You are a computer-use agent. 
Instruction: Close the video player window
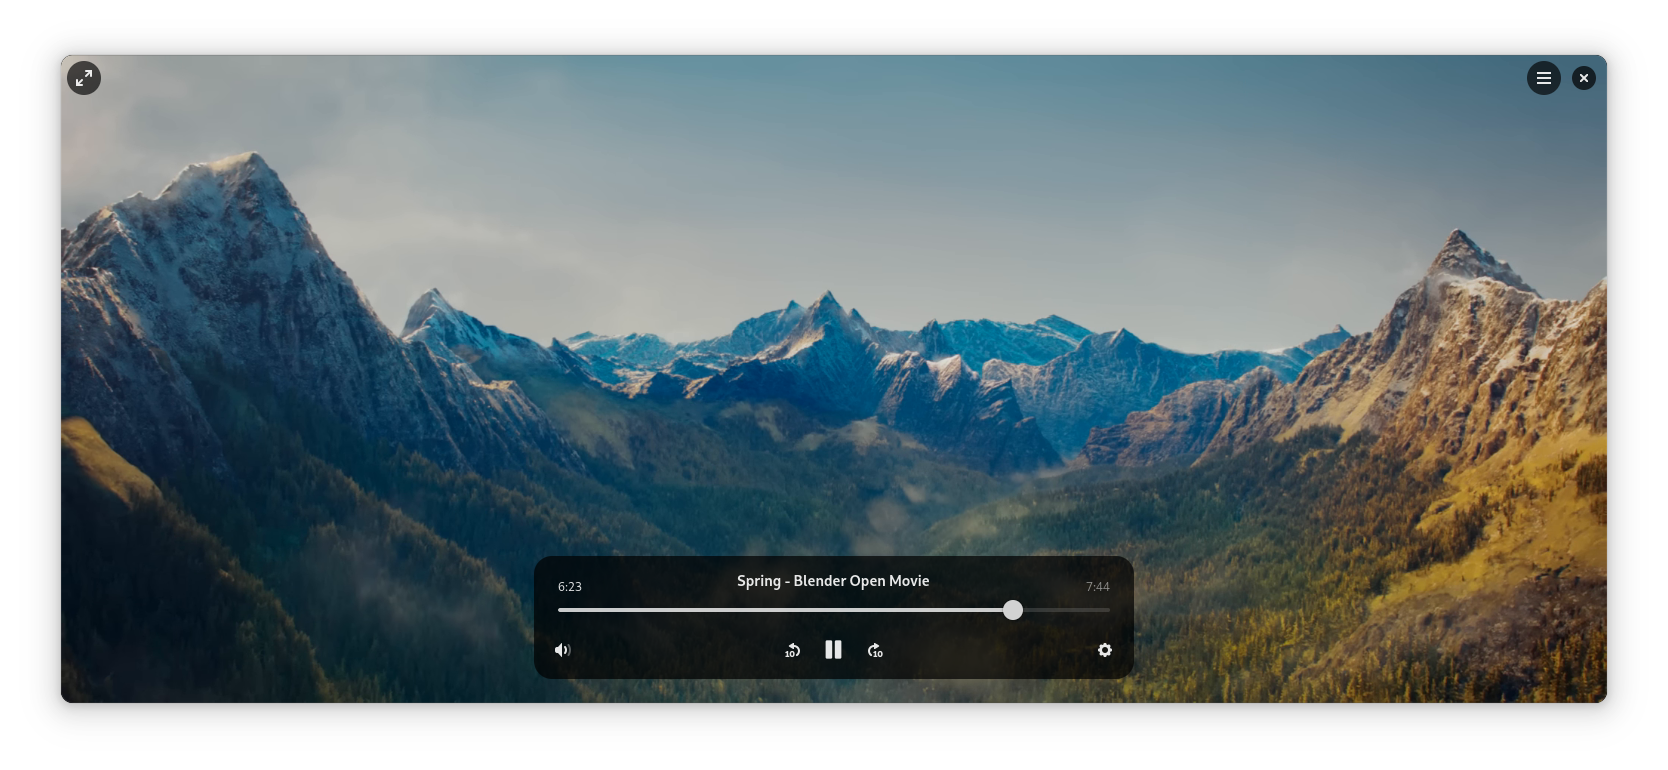click(1583, 78)
